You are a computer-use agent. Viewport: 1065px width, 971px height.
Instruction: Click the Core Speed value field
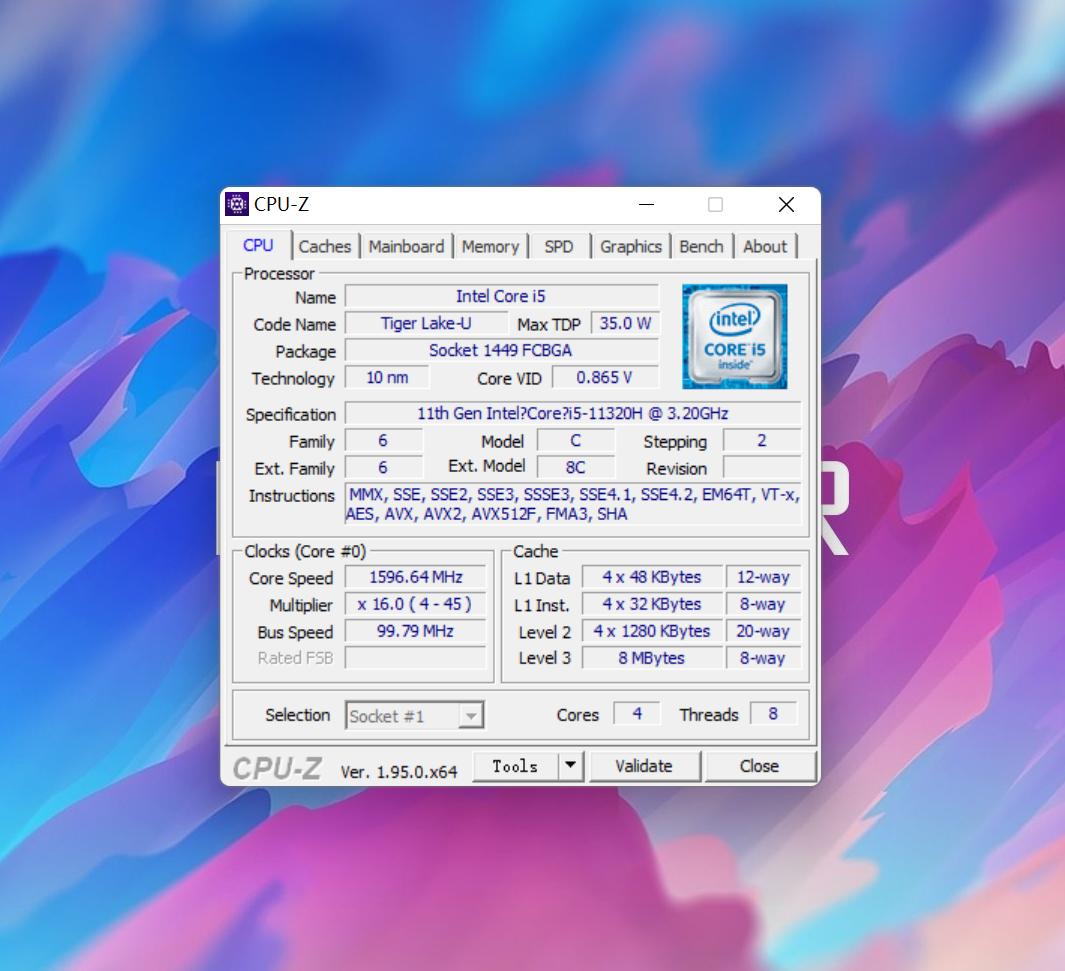tap(415, 577)
